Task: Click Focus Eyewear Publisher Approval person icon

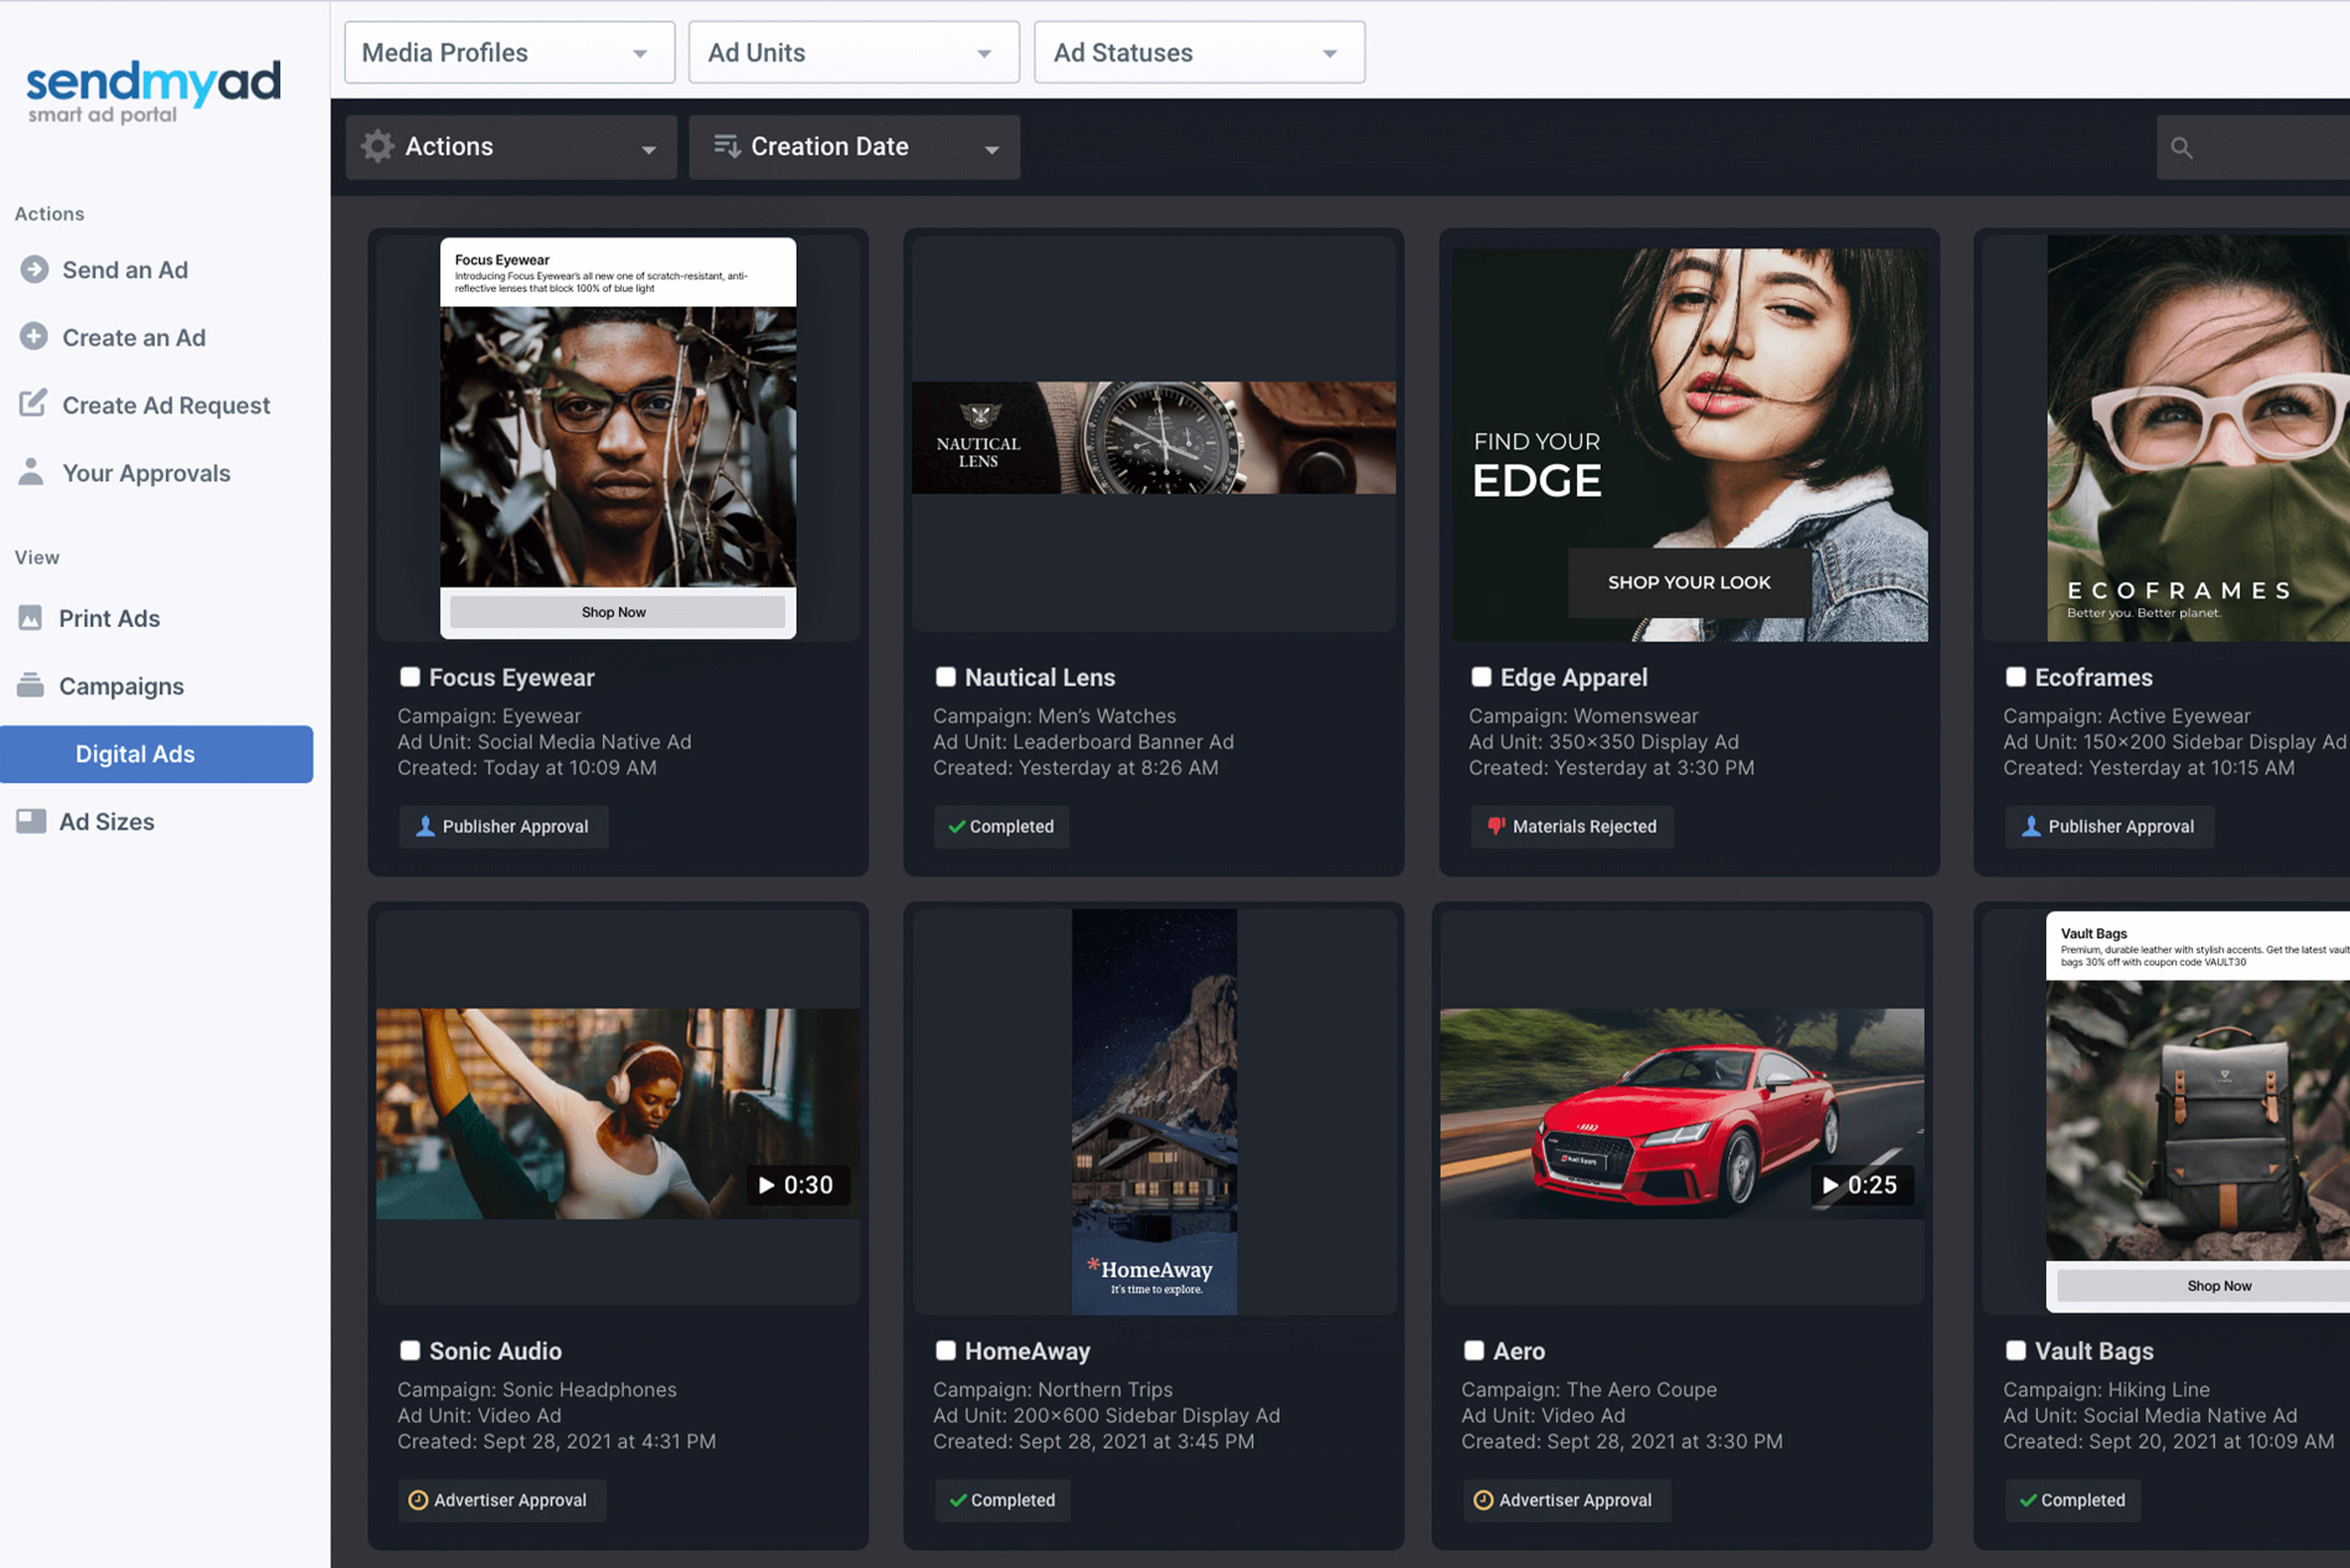Action: pos(426,826)
